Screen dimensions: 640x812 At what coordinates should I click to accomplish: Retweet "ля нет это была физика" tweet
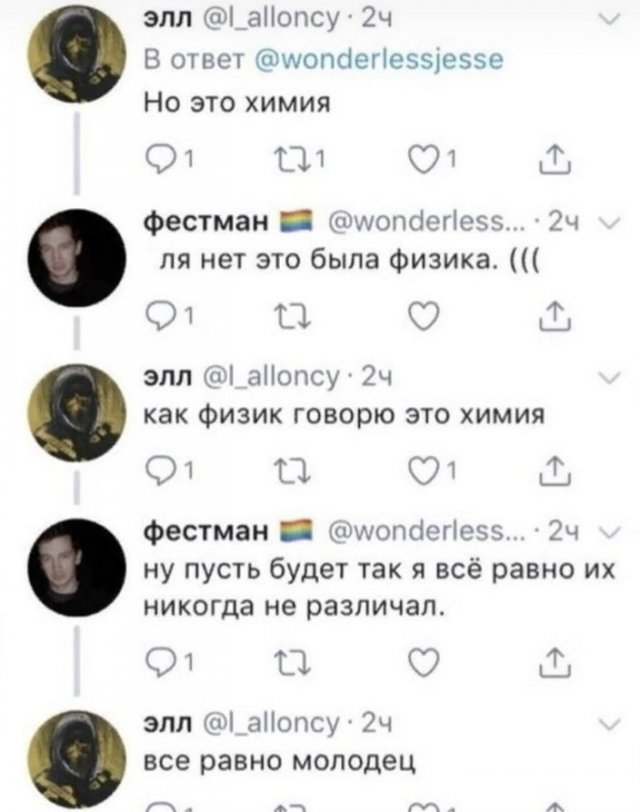[x=293, y=315]
